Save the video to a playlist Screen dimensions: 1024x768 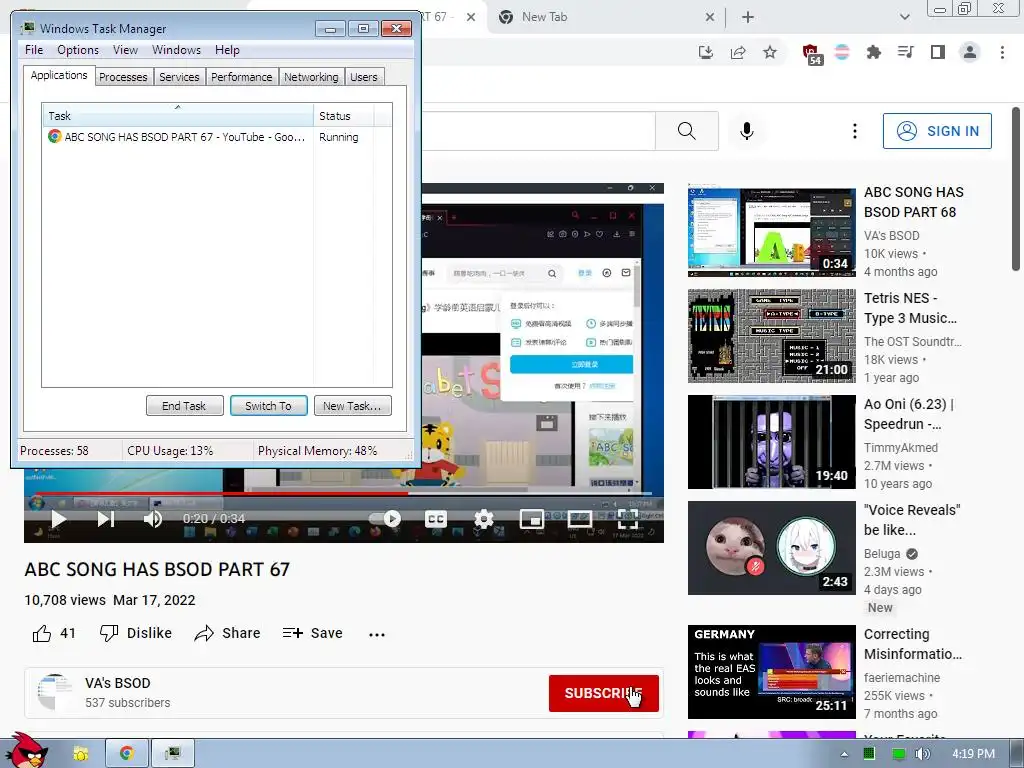(312, 633)
